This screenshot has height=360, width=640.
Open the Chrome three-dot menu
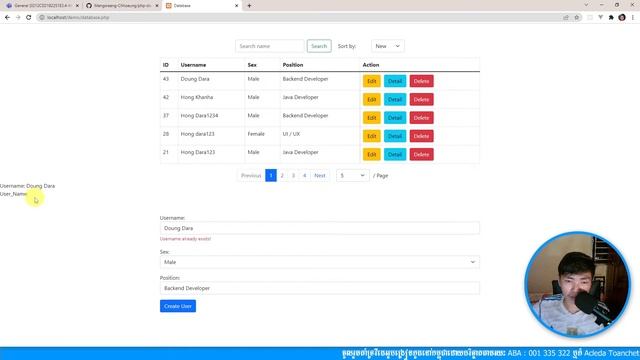[633, 18]
